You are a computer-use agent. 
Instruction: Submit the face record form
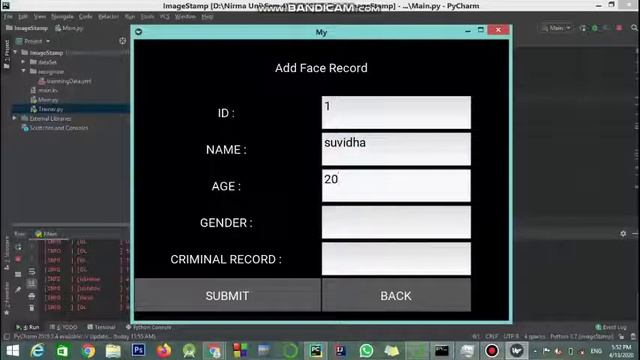point(227,296)
